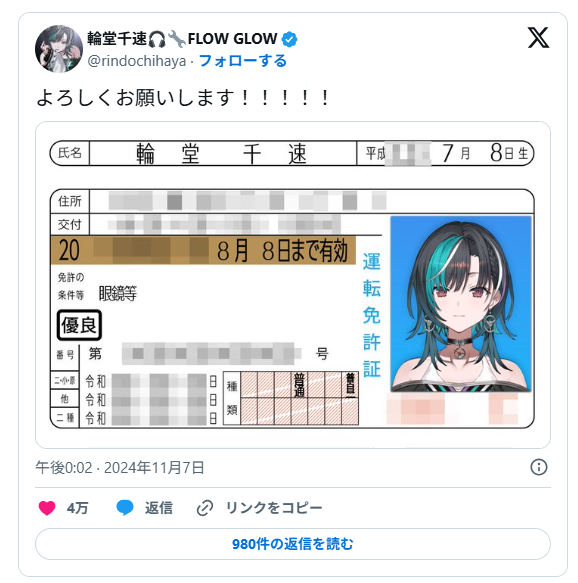This screenshot has height=583, width=578.
Task: Open the driver's license image name field
Action: click(x=223, y=153)
